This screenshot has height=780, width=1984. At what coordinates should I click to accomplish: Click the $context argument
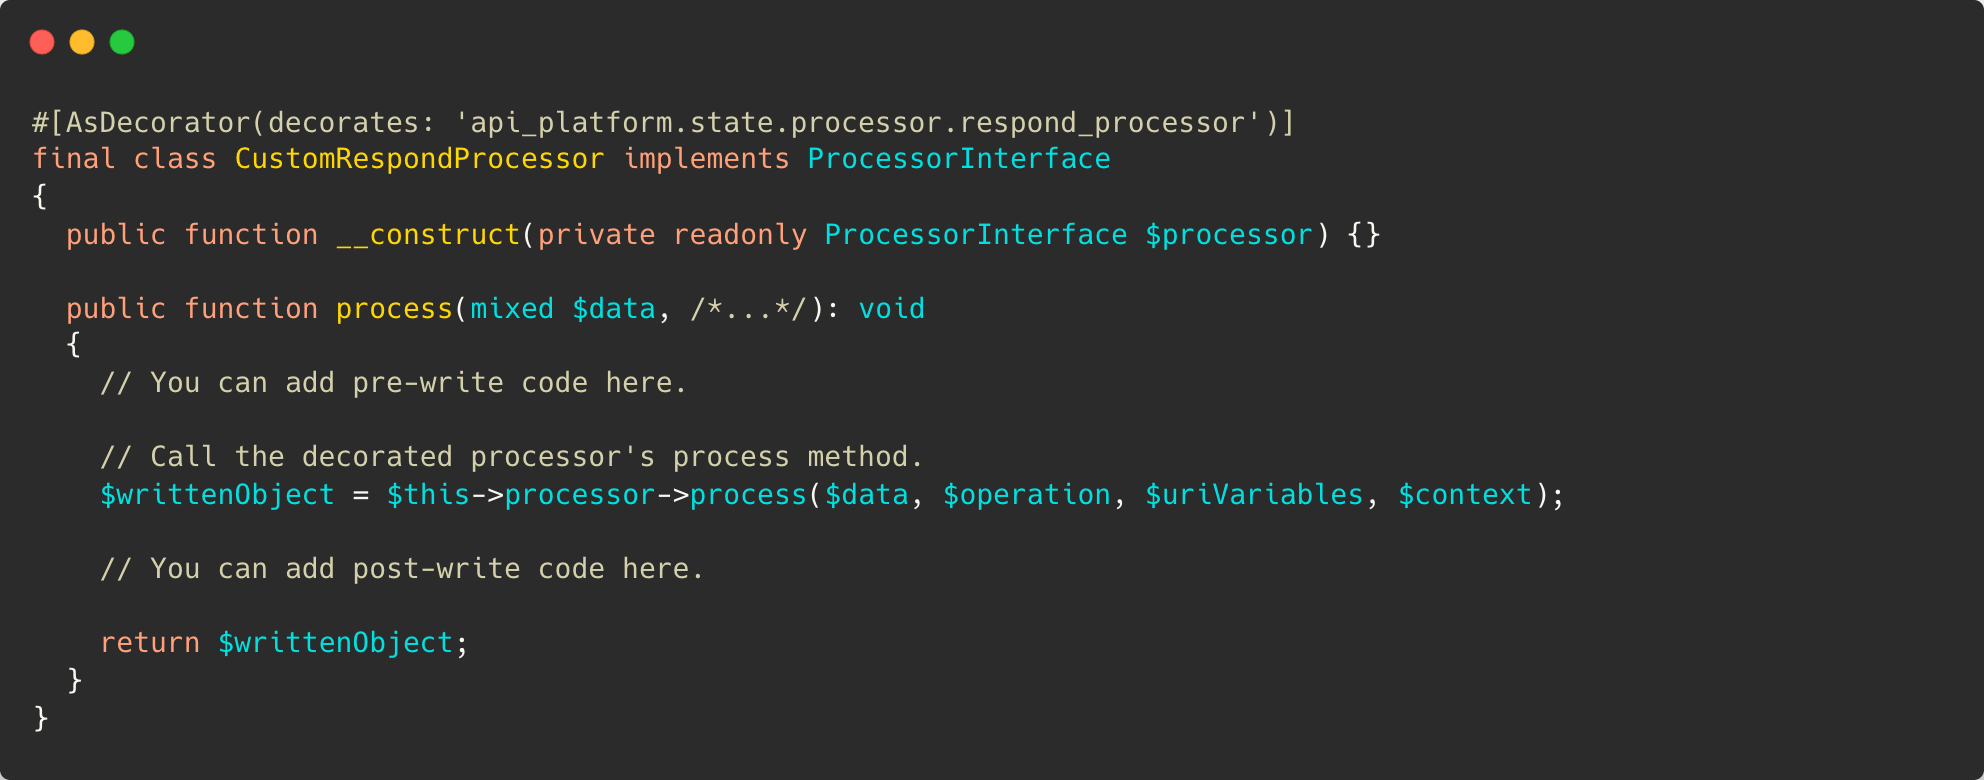pos(1464,495)
